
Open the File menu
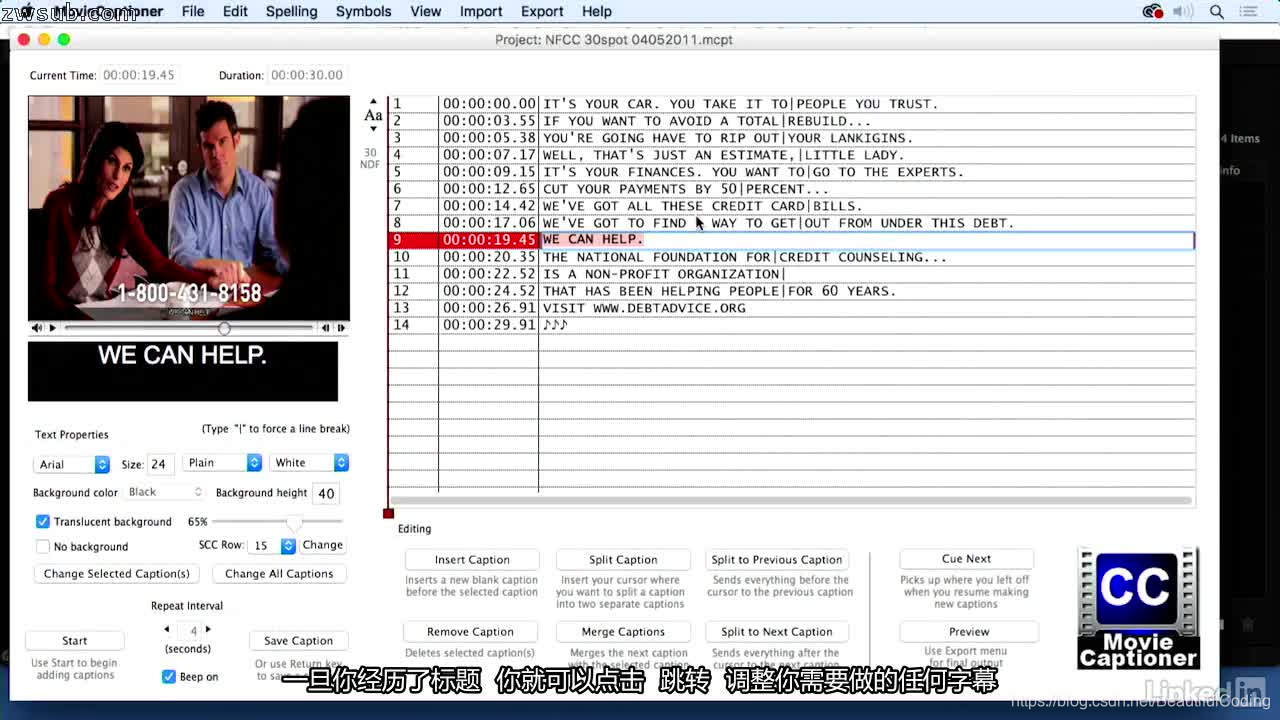pyautogui.click(x=193, y=12)
